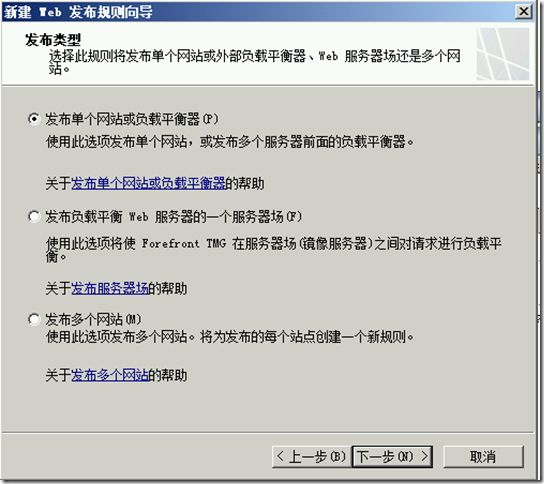
Task: Click the 的帮助 text after 发布多个网站 link
Action: [x=168, y=375]
